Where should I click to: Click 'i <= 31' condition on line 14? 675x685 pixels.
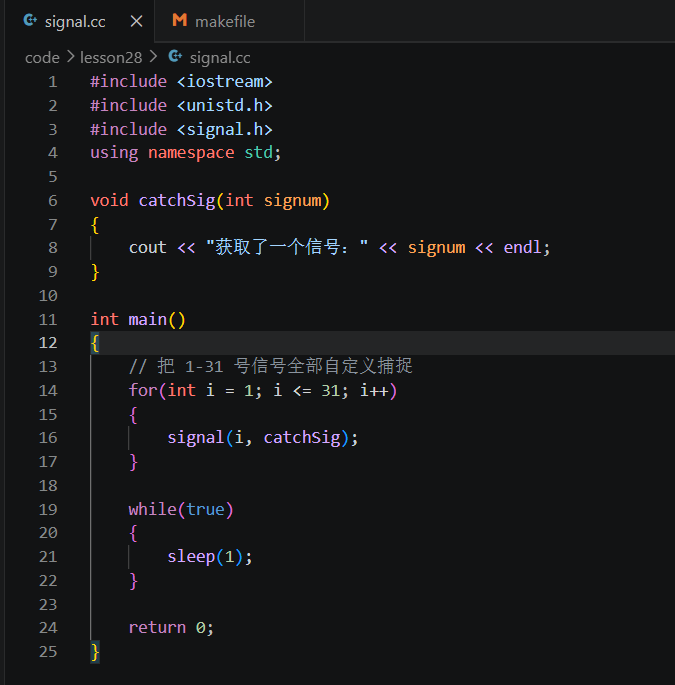point(307,390)
